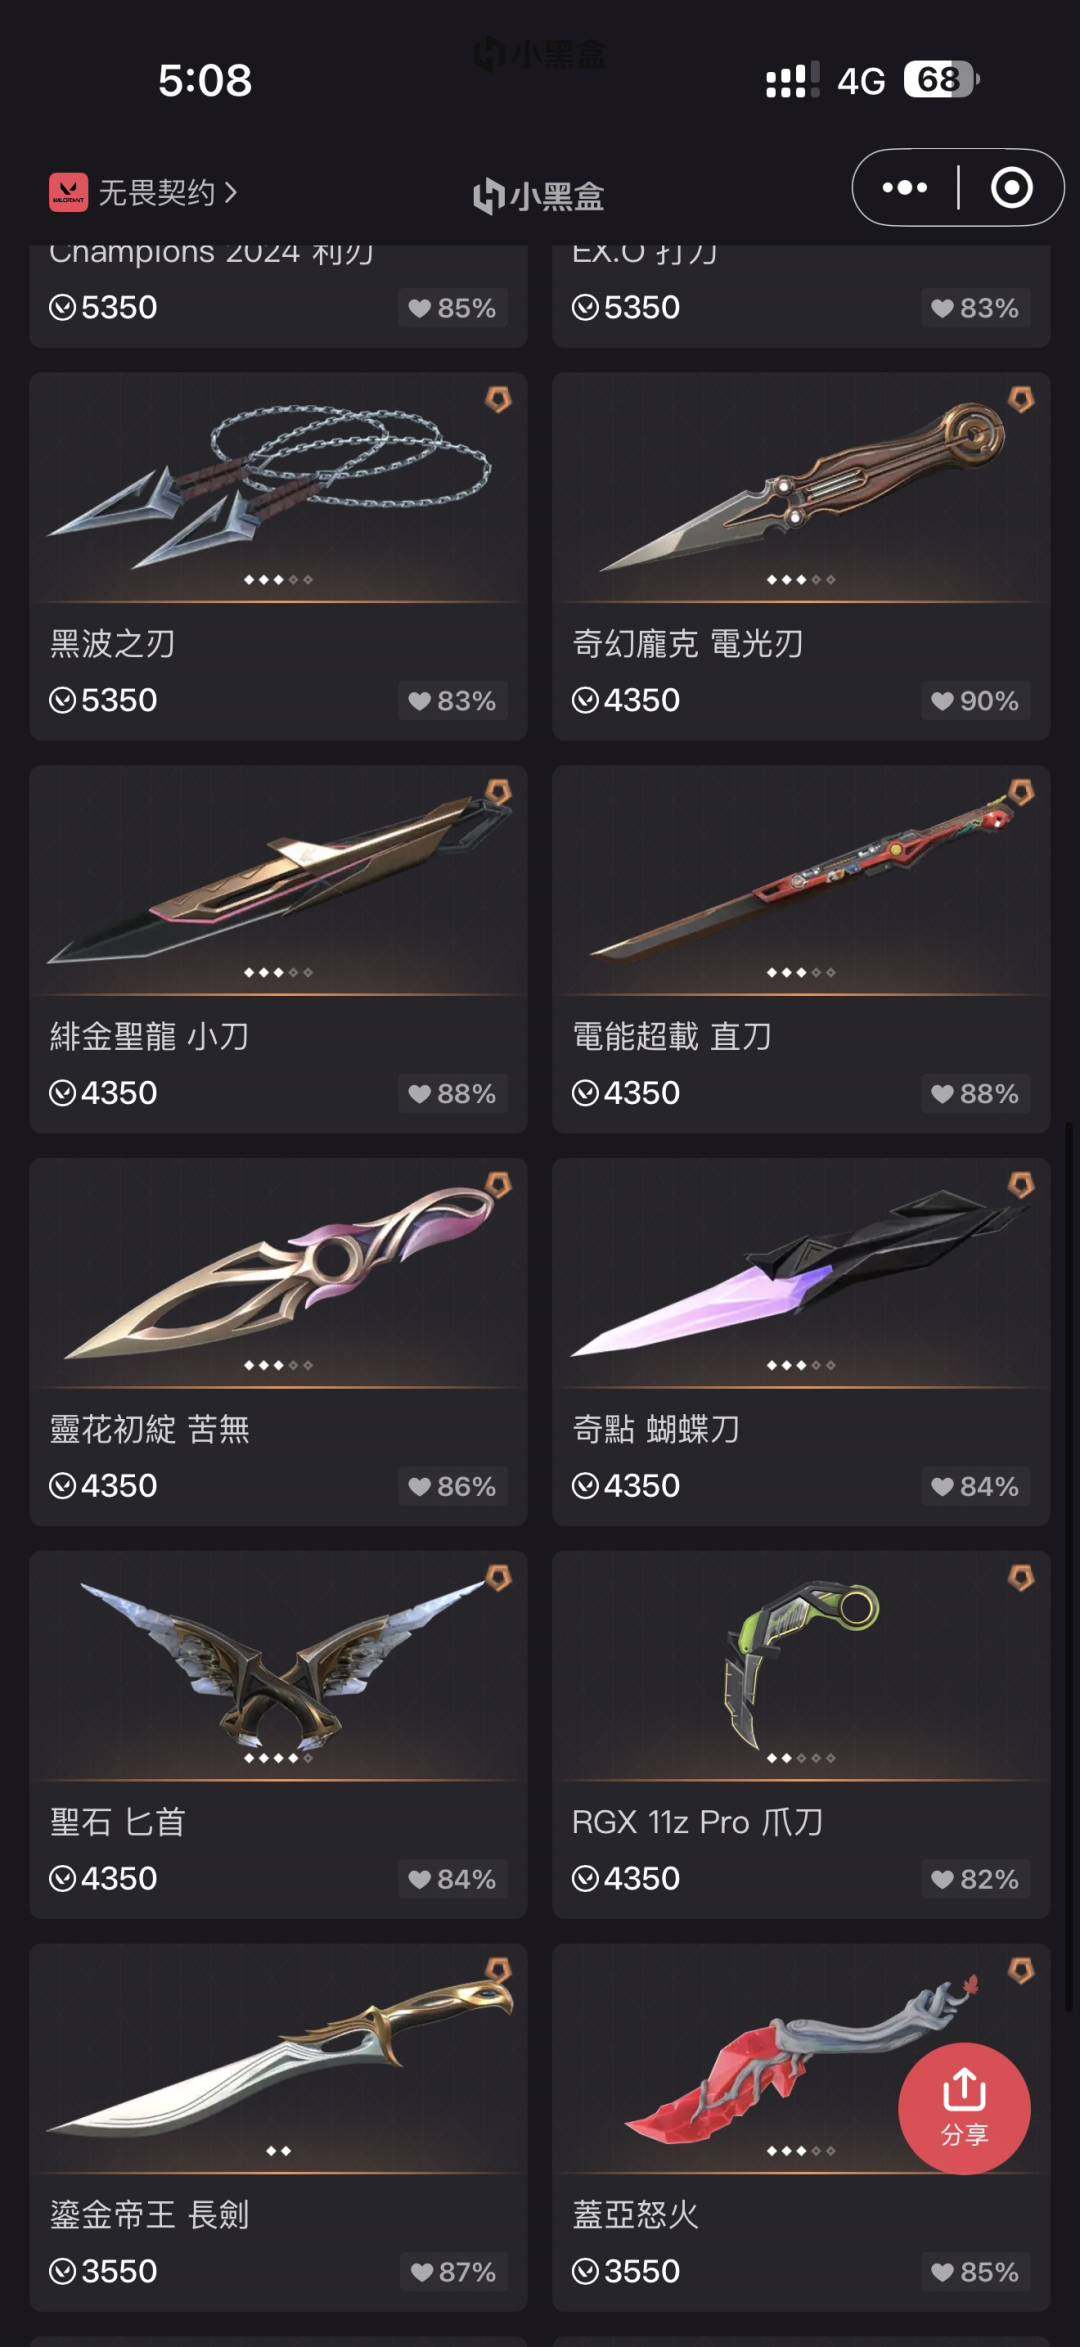The width and height of the screenshot is (1080, 2347).
Task: Like 奇幻龐克 電光刃 with 90% heart
Action: point(975,701)
